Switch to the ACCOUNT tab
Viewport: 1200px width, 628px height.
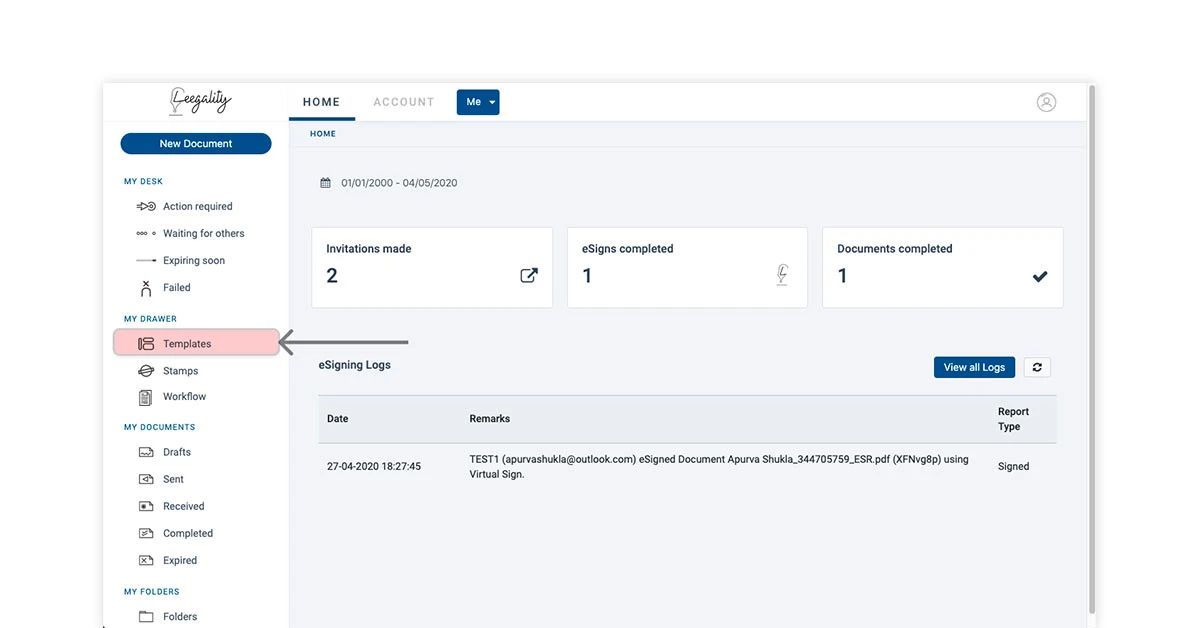point(403,101)
